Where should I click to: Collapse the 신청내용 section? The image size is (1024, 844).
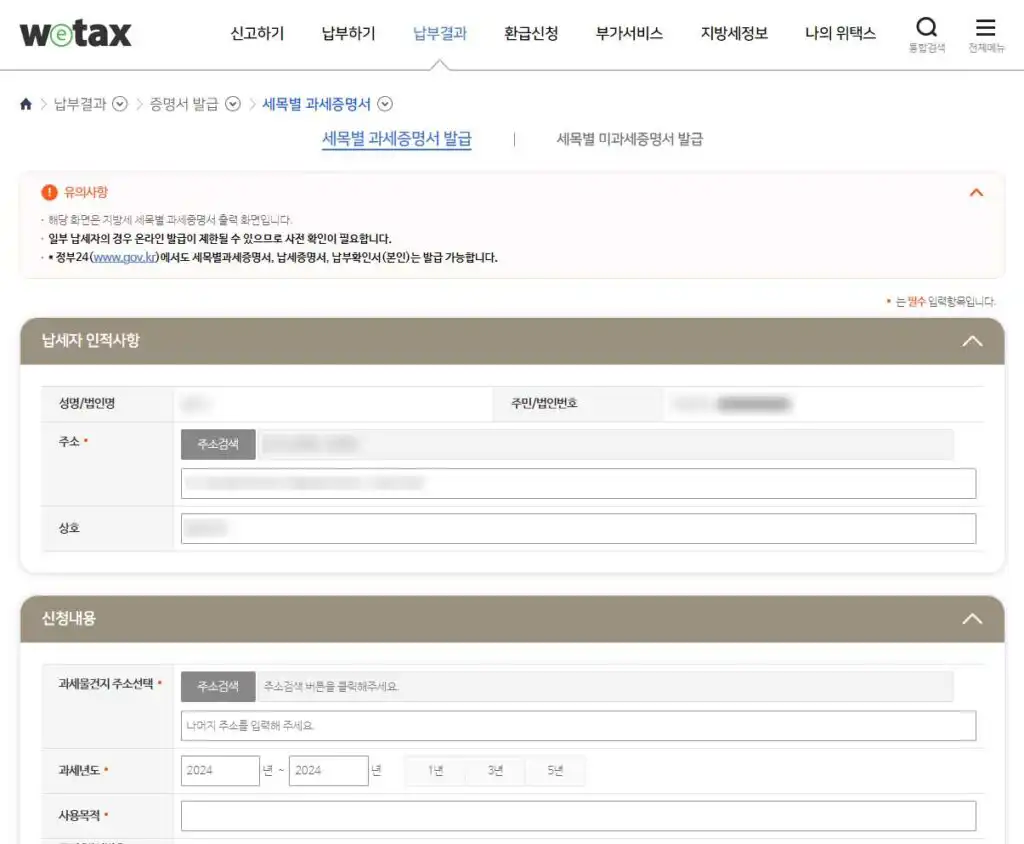click(x=972, y=619)
